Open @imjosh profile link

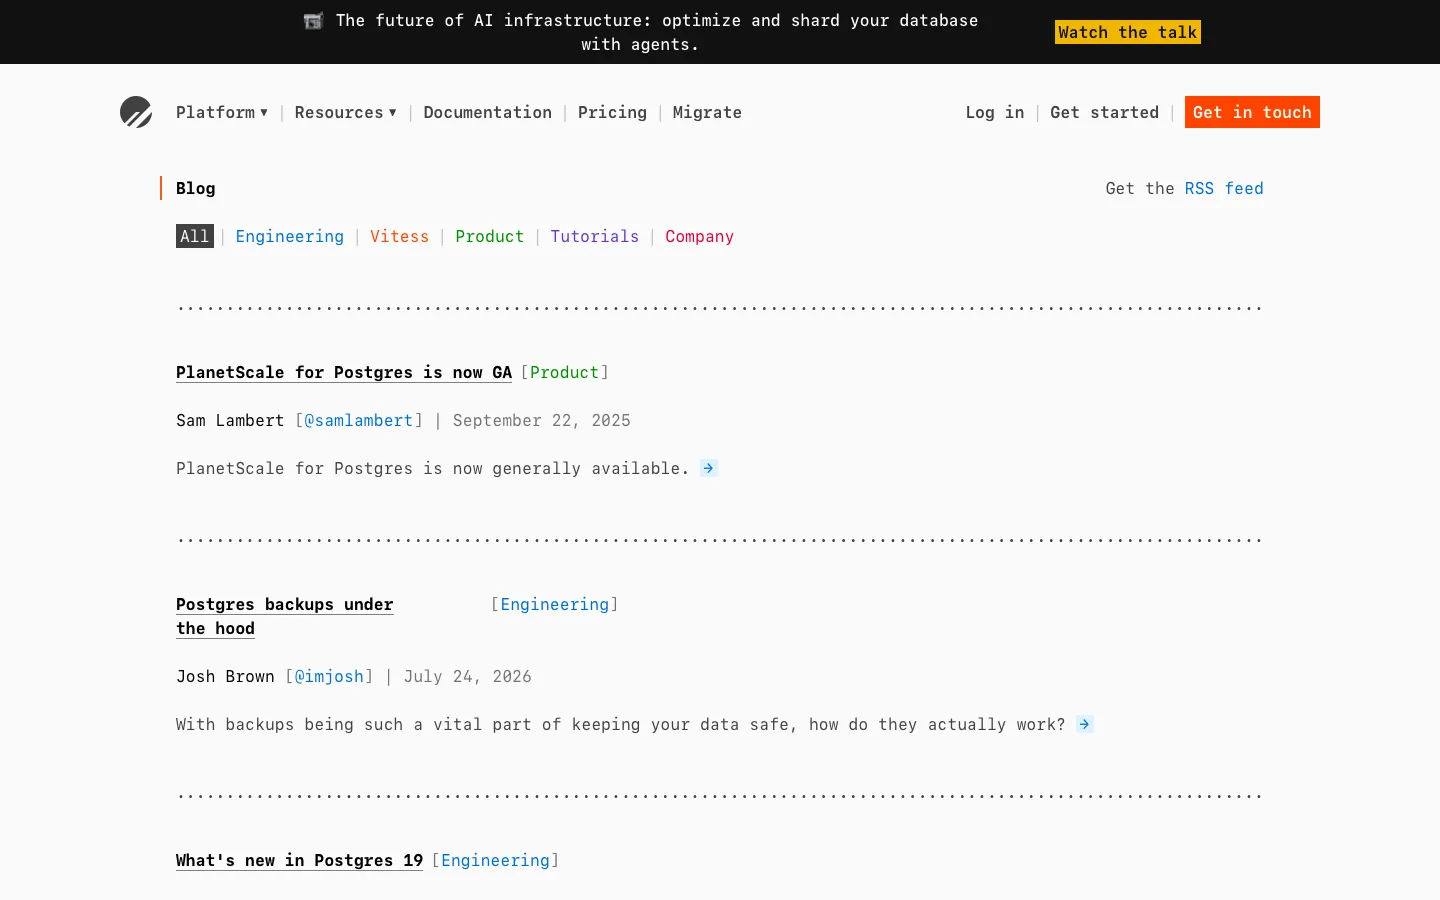(x=329, y=676)
